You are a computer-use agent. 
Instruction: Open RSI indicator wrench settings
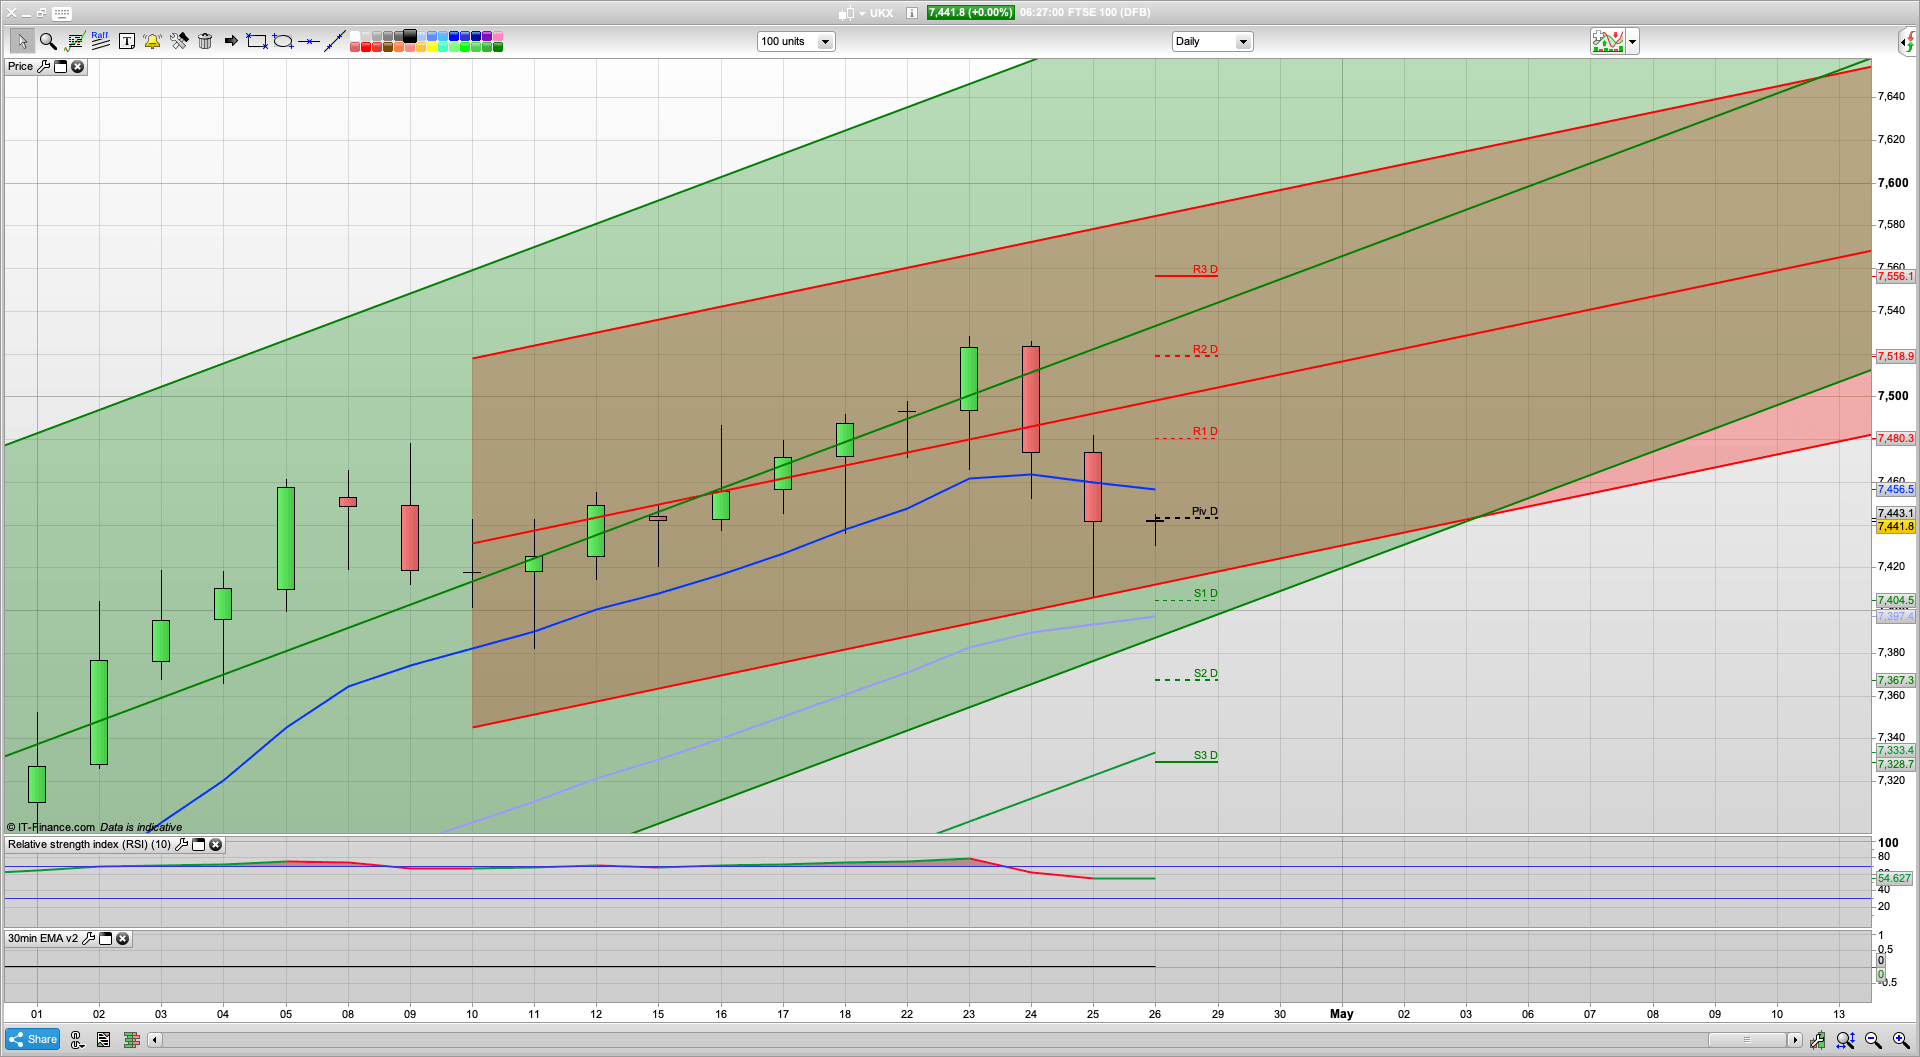[181, 844]
